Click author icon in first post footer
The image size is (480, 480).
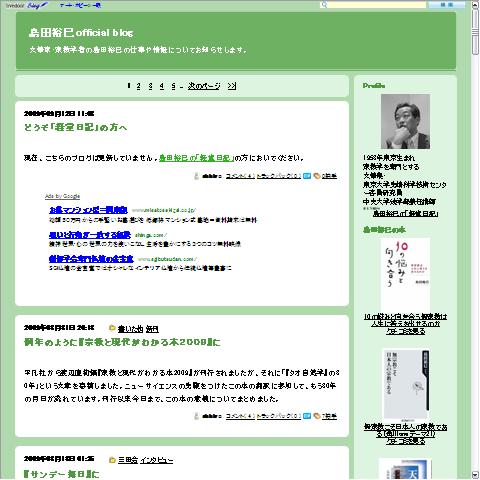click(196, 176)
